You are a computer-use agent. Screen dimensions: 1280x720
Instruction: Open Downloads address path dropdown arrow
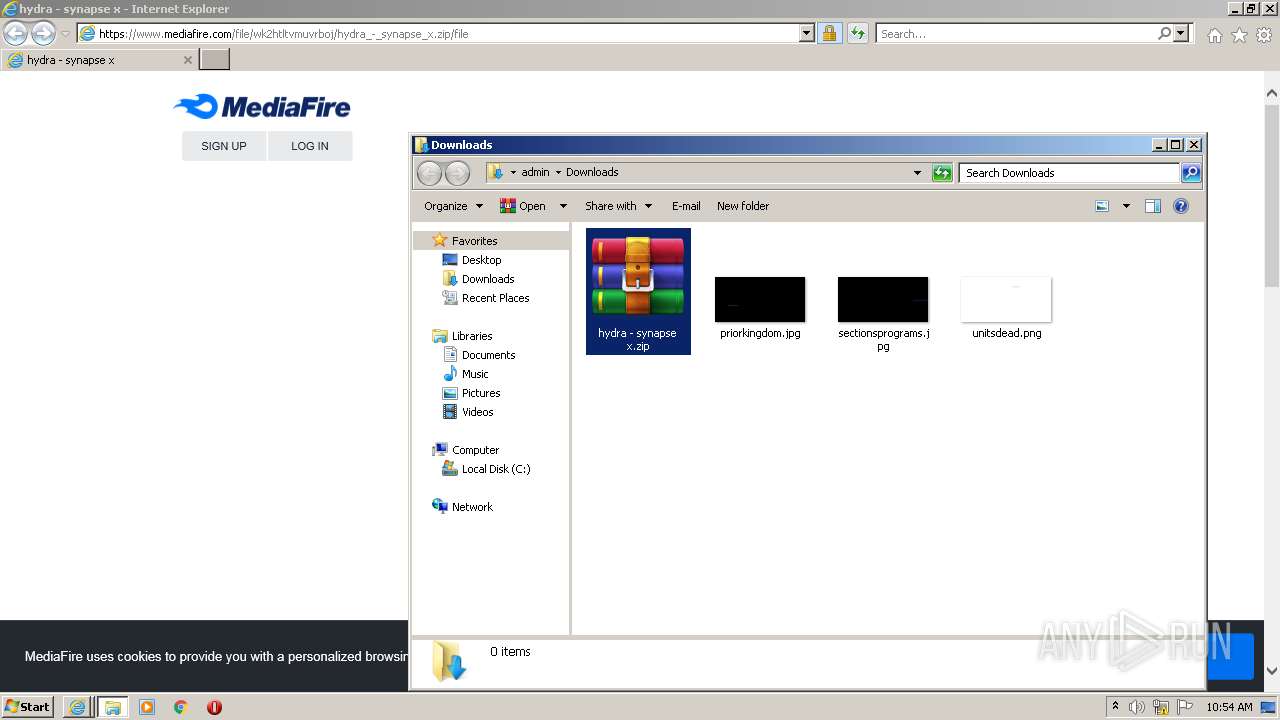click(x=917, y=173)
